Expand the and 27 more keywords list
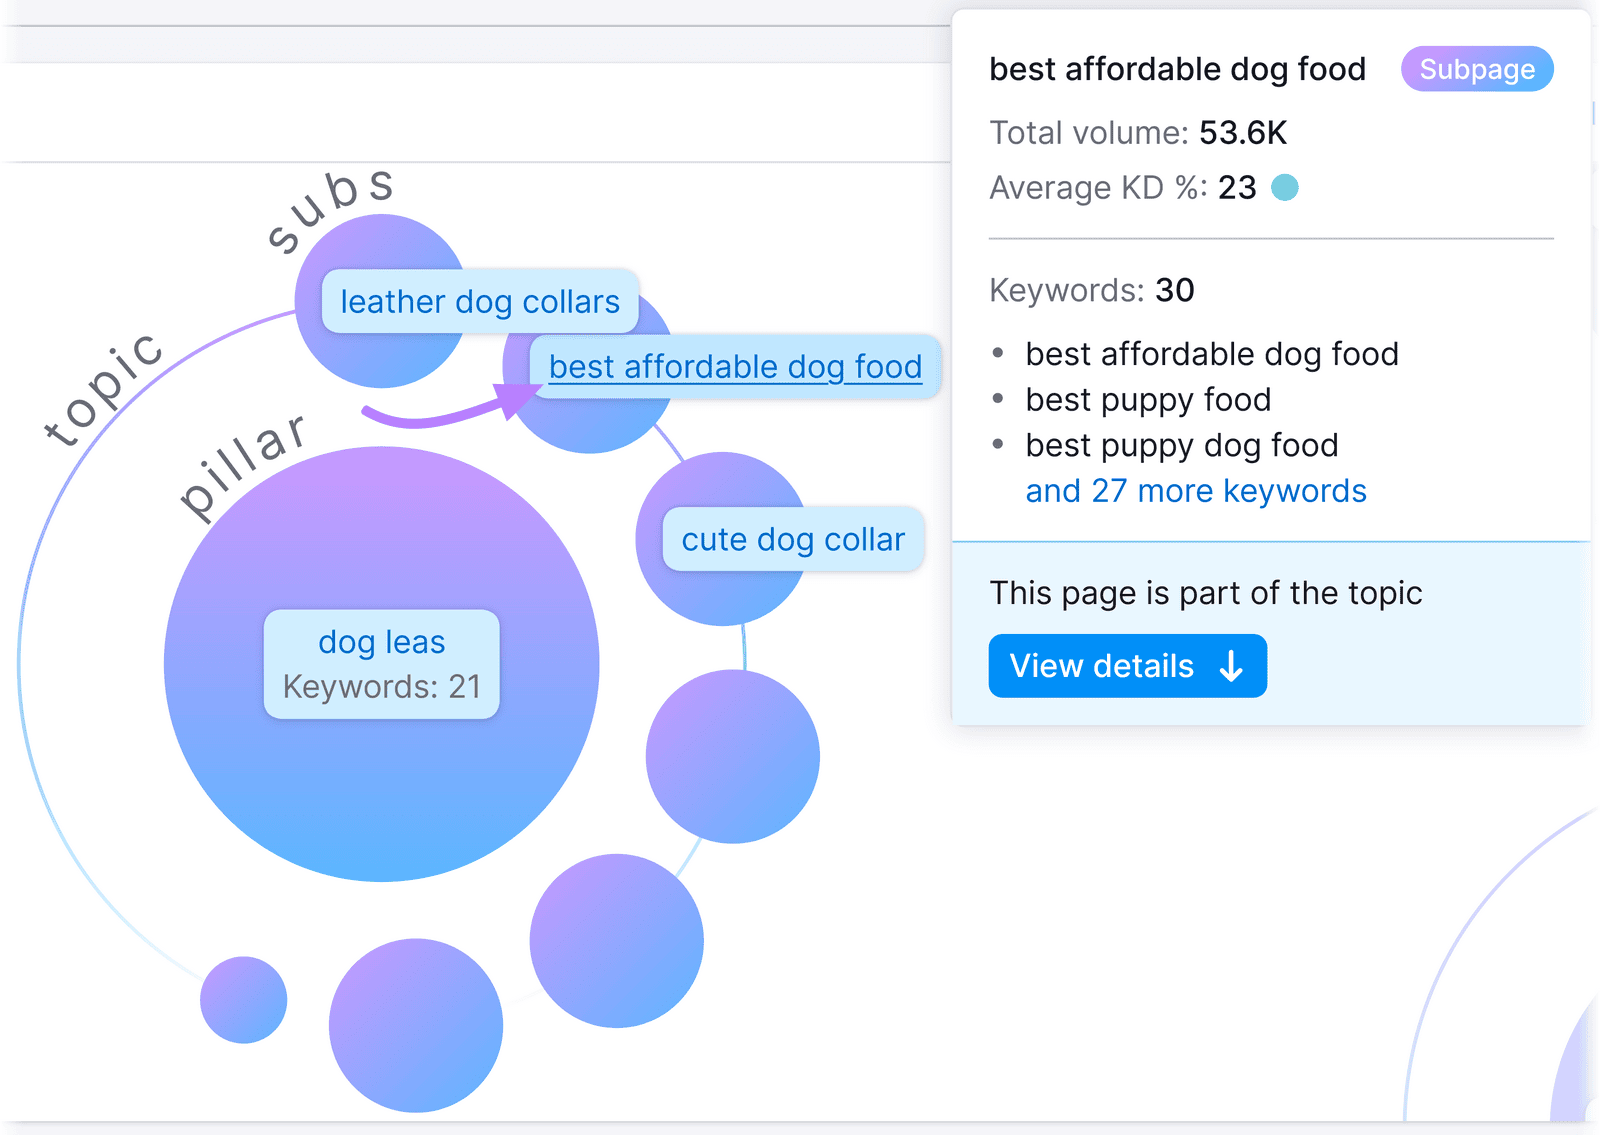This screenshot has width=1600, height=1135. pos(1195,490)
